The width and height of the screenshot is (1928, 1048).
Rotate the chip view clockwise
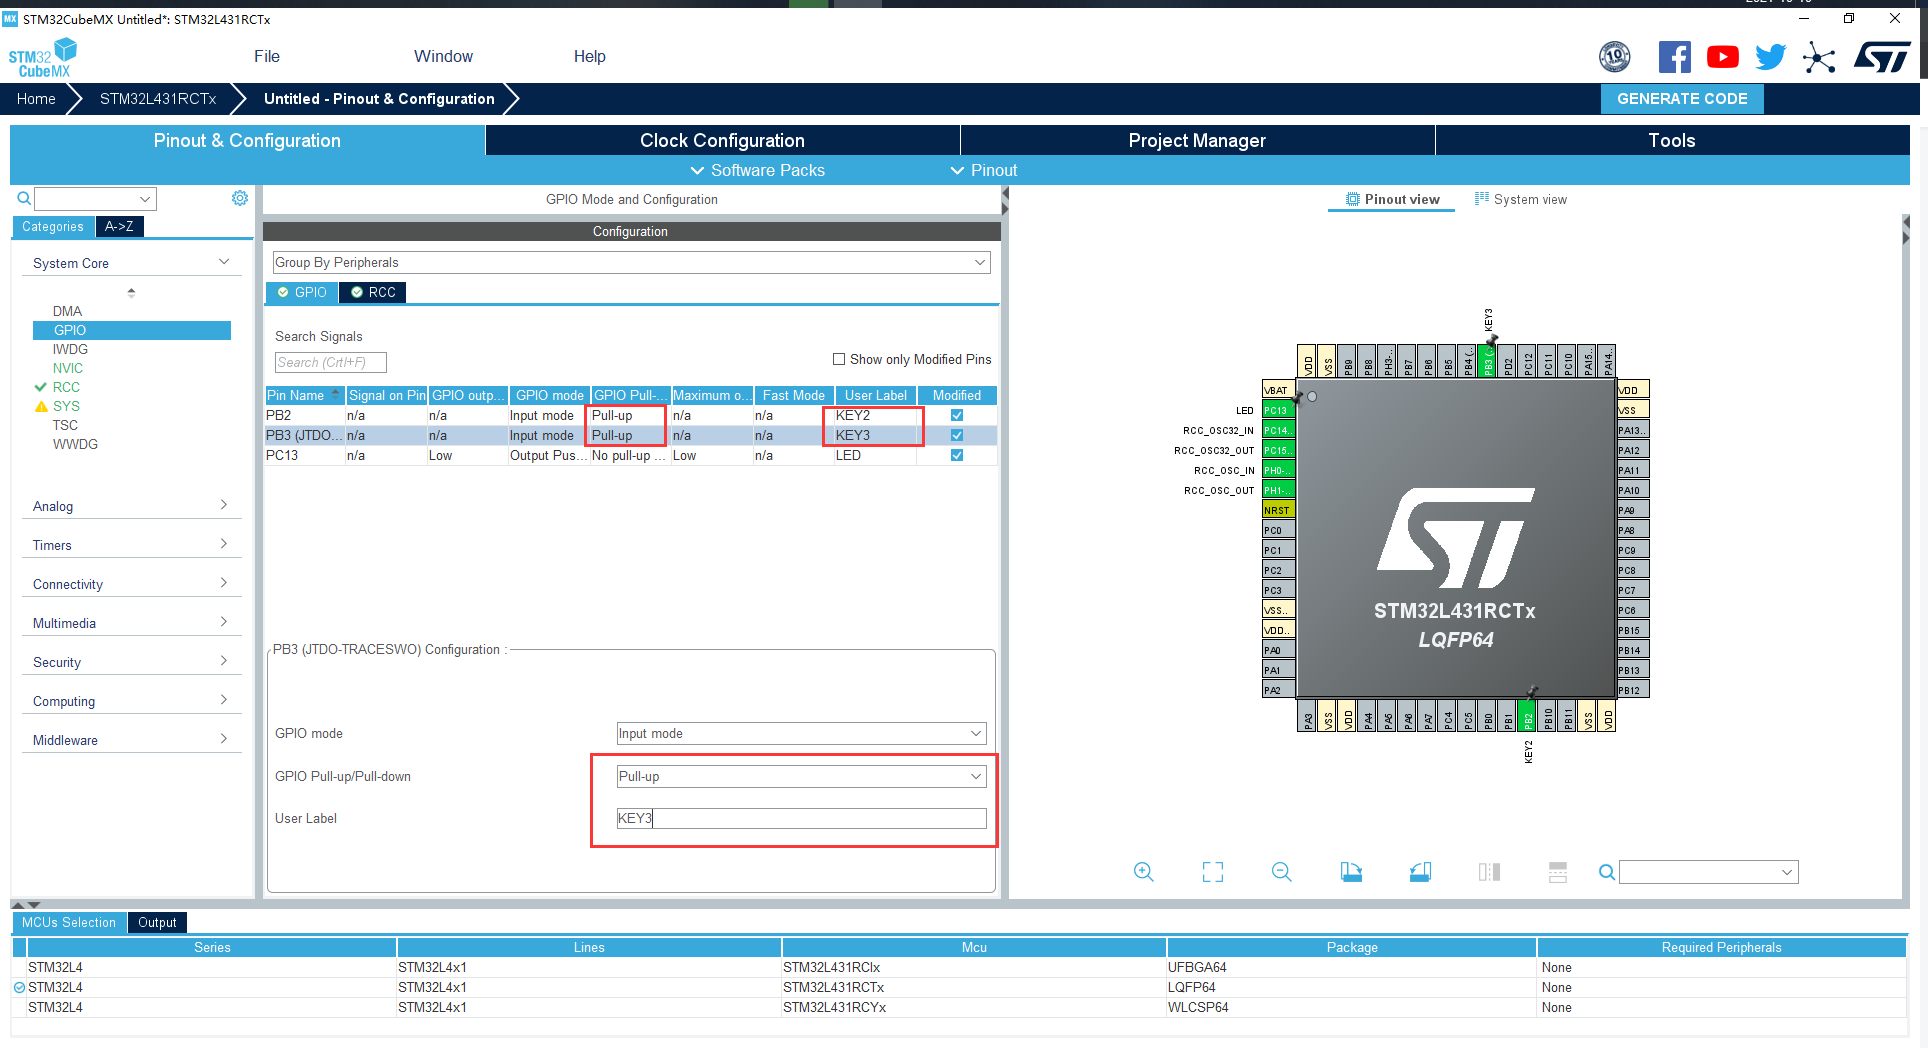click(1351, 872)
